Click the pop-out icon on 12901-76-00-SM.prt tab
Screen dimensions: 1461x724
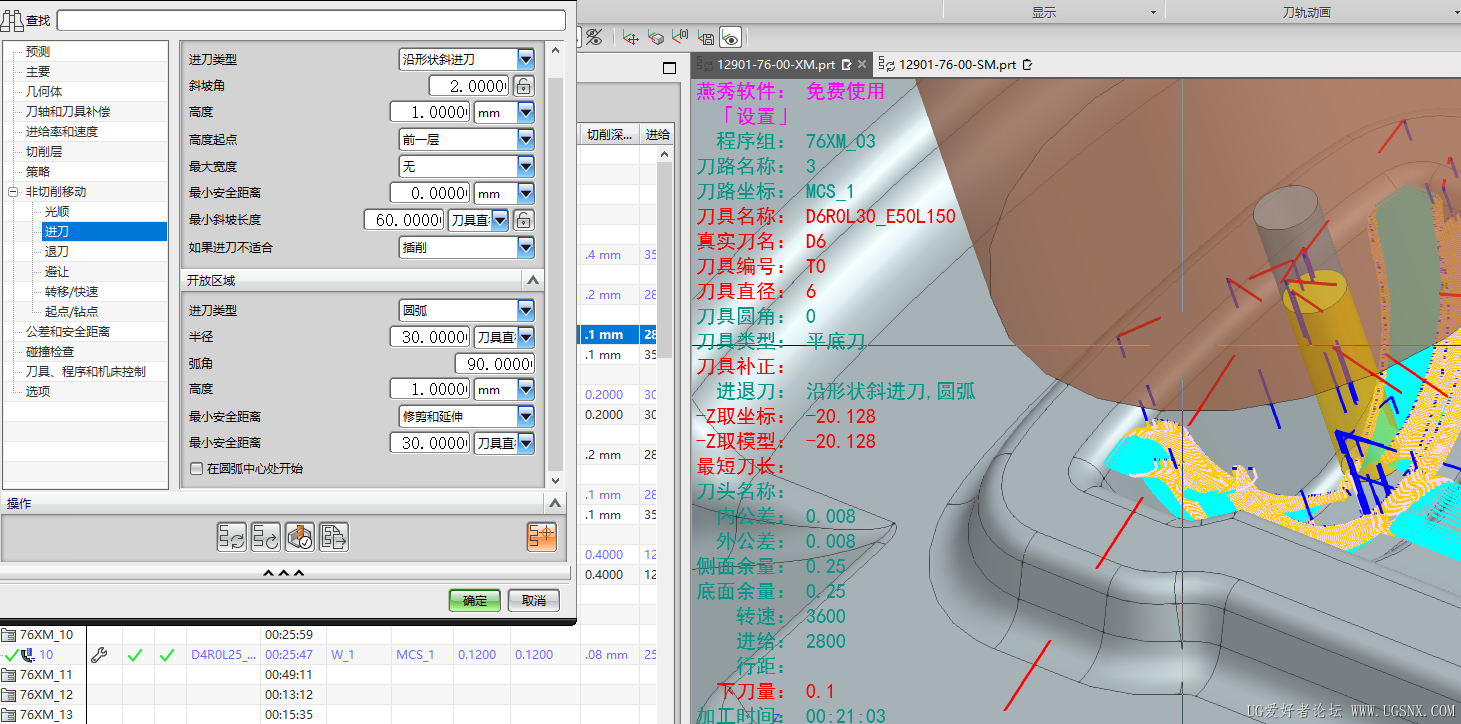(x=1027, y=64)
